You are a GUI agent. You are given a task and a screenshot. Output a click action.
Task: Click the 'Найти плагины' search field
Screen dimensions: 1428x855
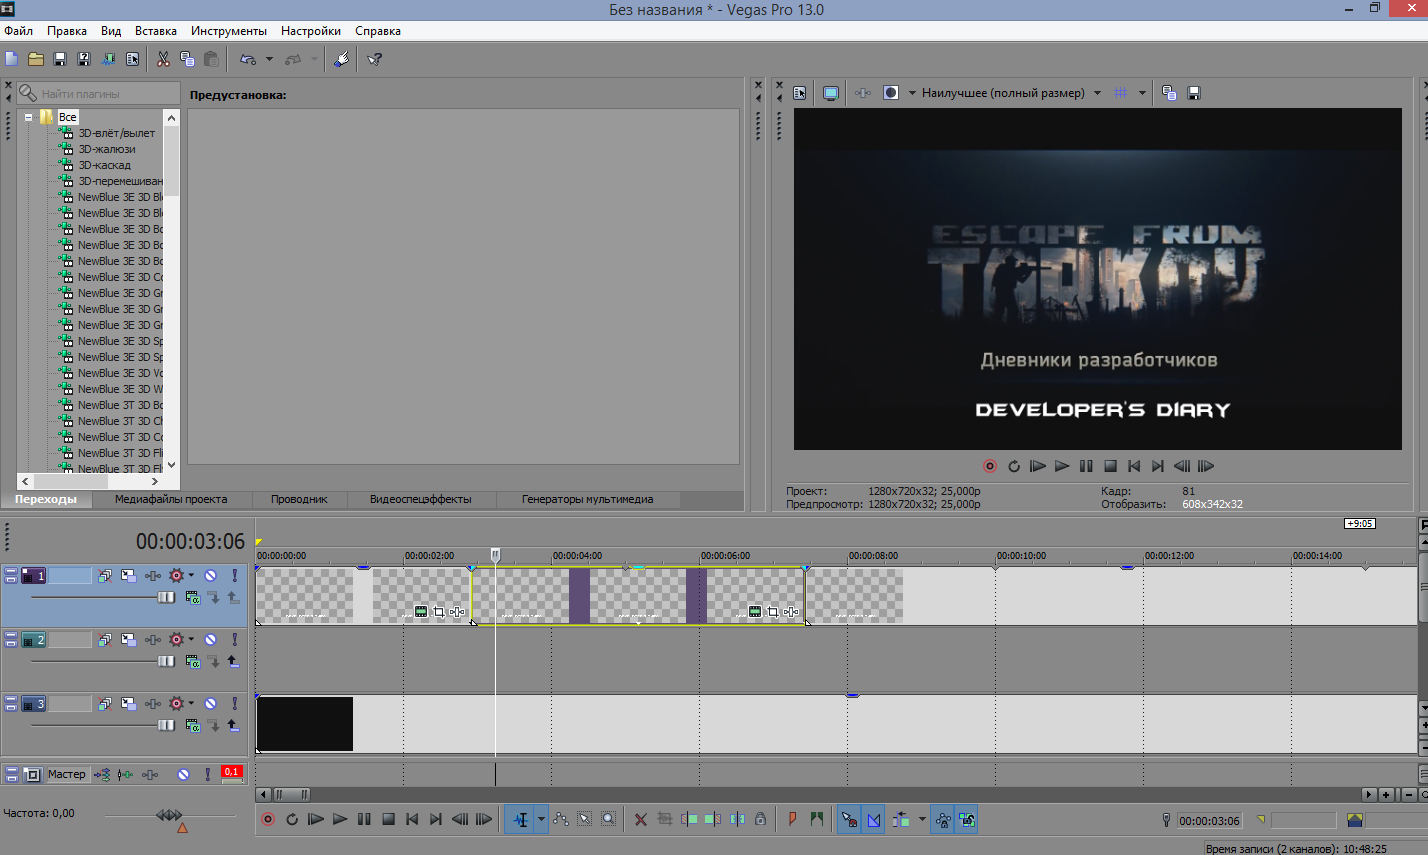coord(98,93)
